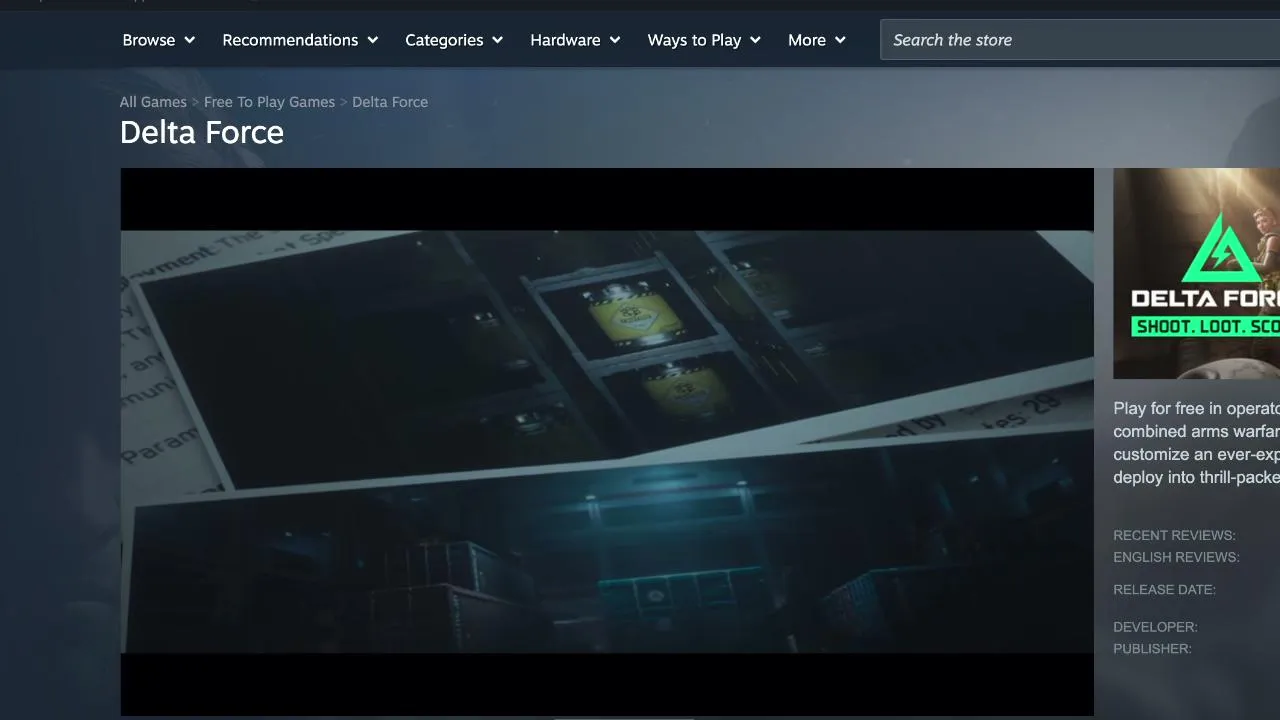Open the Recommendations menu
Image resolution: width=1280 pixels, height=720 pixels.
click(x=300, y=40)
